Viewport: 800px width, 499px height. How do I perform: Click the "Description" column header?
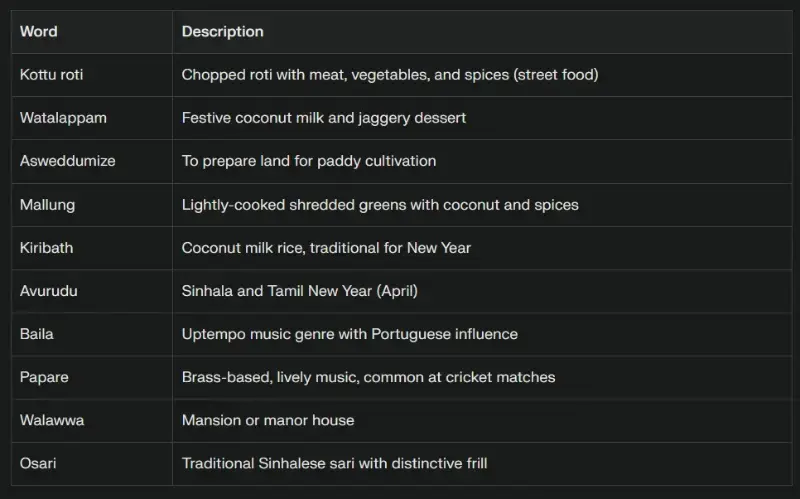[223, 31]
